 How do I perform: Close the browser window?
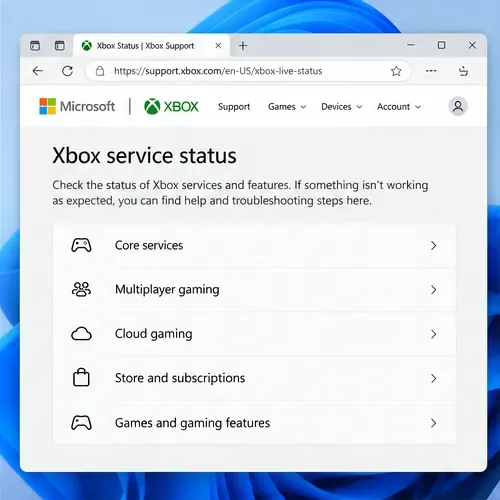click(x=472, y=45)
